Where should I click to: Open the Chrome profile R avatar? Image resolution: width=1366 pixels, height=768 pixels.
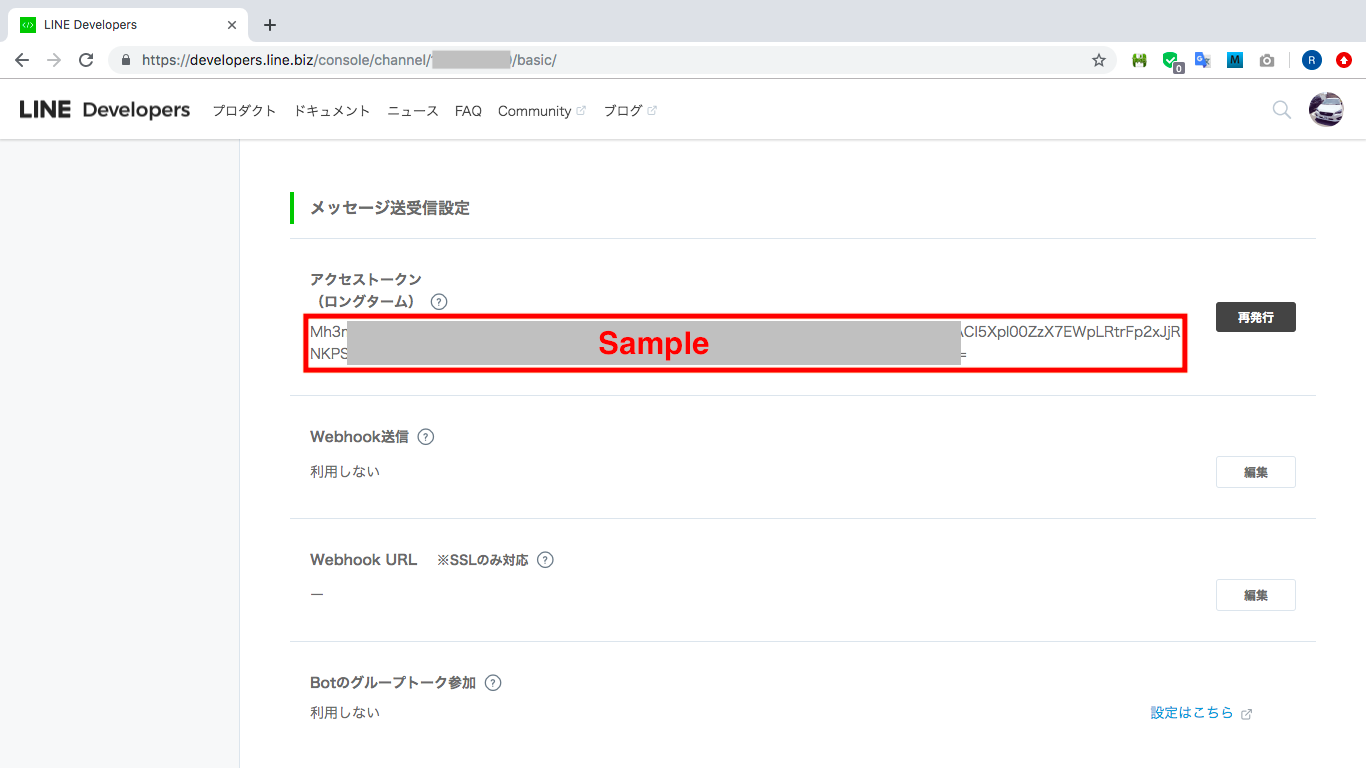(x=1312, y=60)
